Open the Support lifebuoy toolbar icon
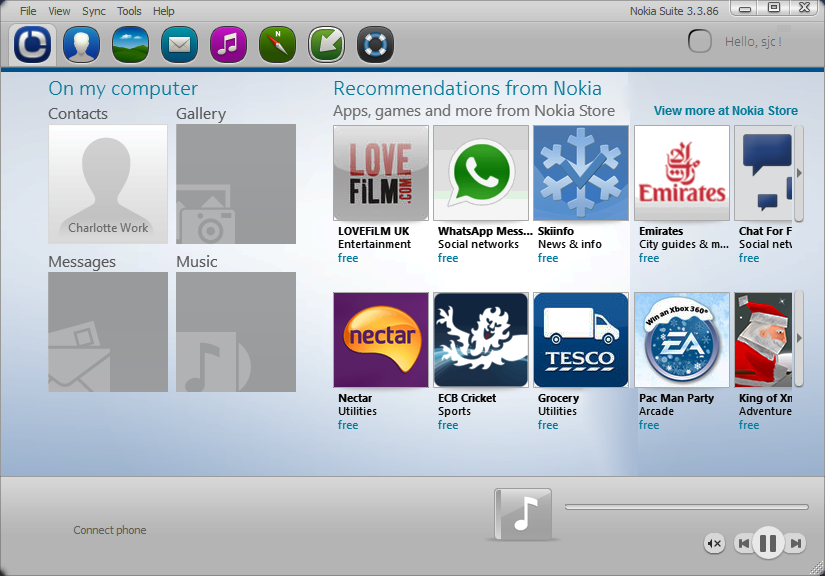Viewport: 825px width, 576px height. point(375,45)
